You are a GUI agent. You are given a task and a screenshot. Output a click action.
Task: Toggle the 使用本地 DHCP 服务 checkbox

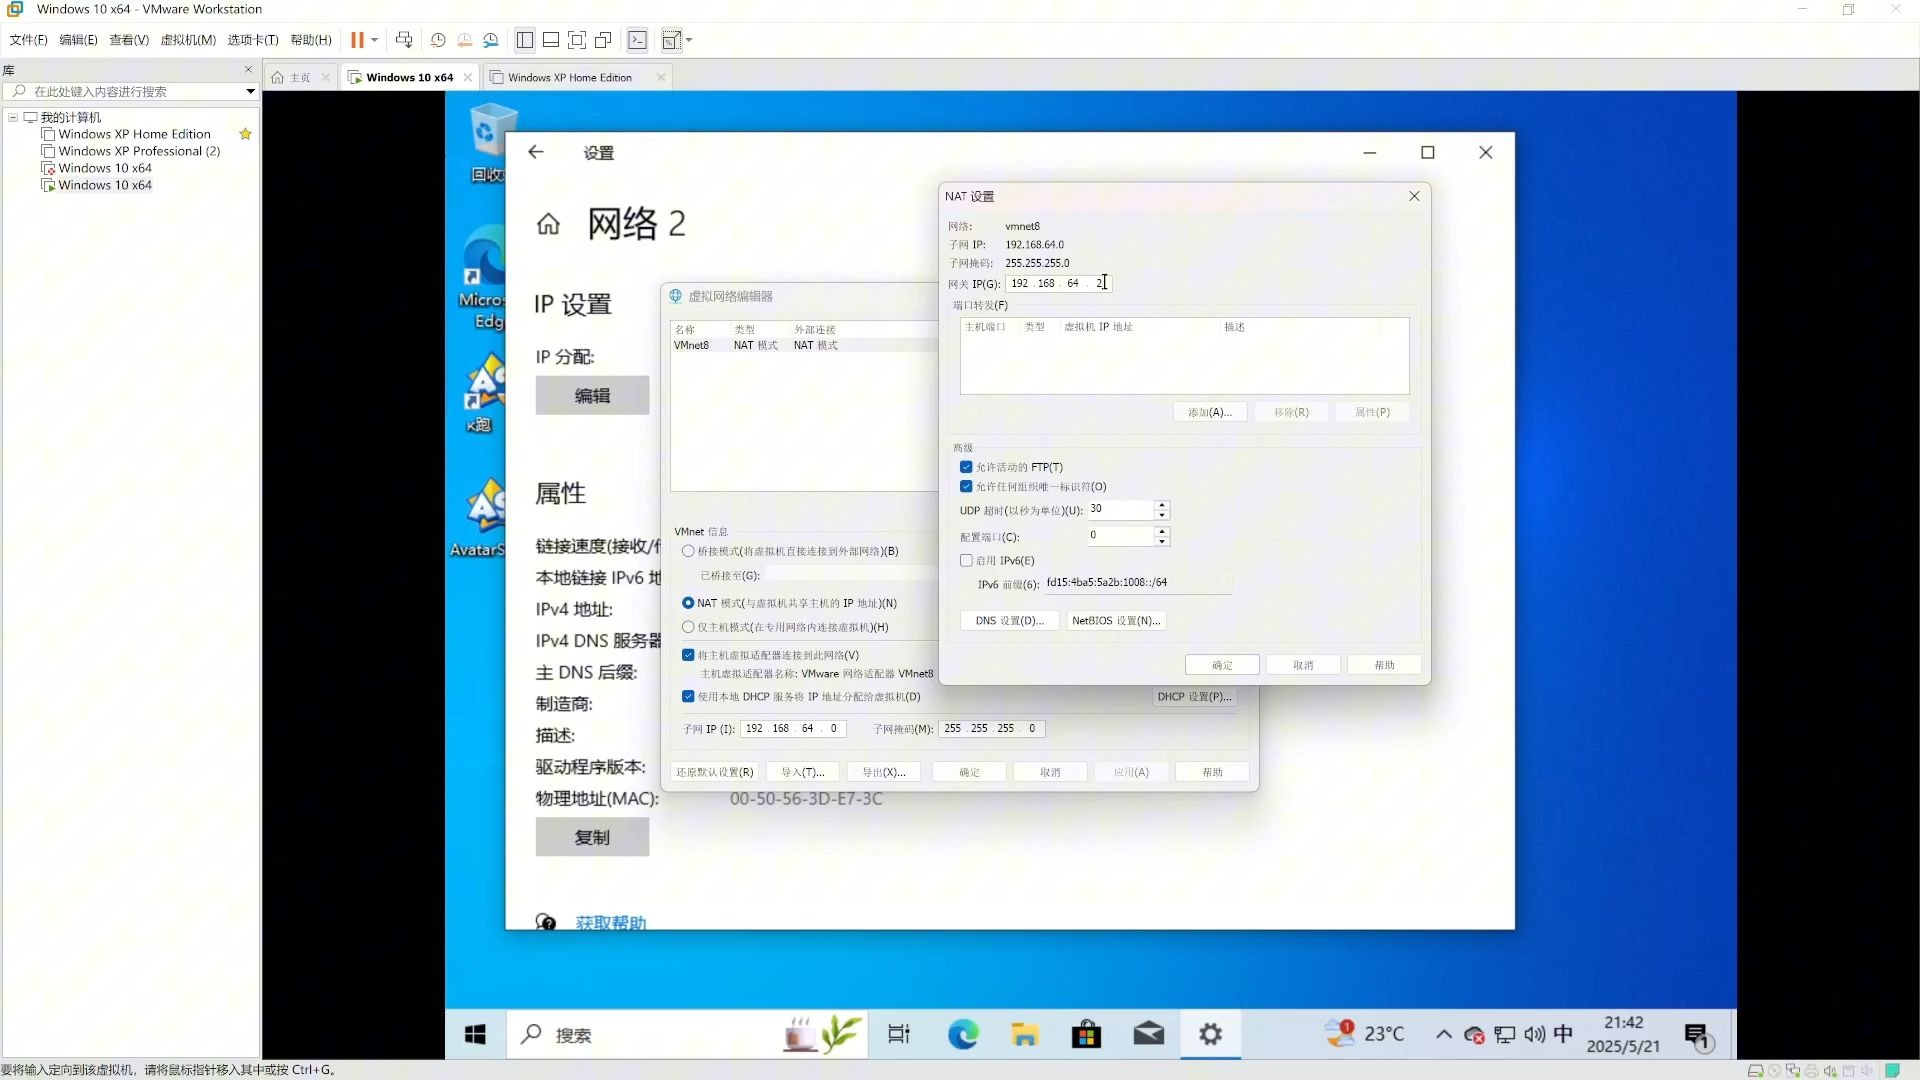click(x=688, y=696)
